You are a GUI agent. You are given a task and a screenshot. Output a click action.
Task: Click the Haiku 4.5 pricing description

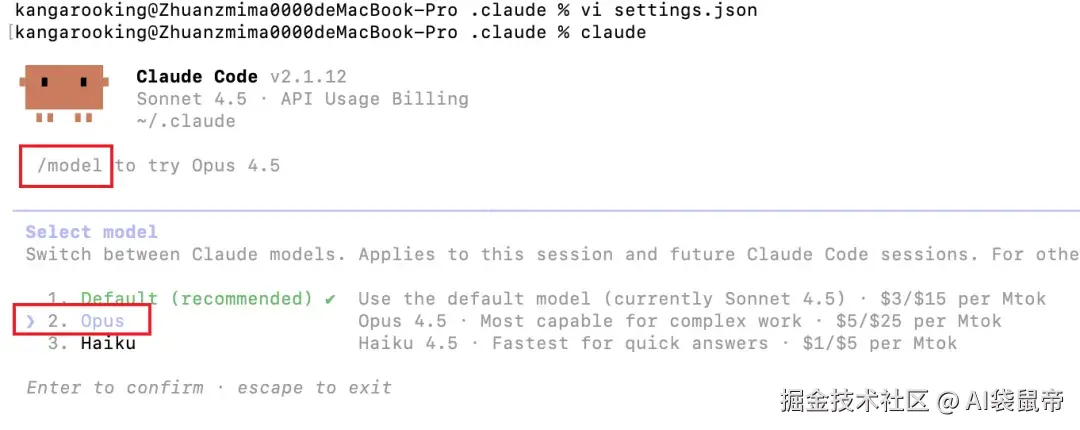657,343
